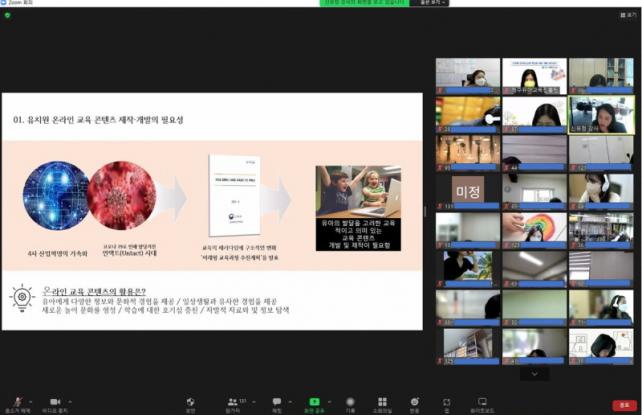Screen dimensions: 642x415
Task: Open the Security options icon
Action: (x=190, y=402)
